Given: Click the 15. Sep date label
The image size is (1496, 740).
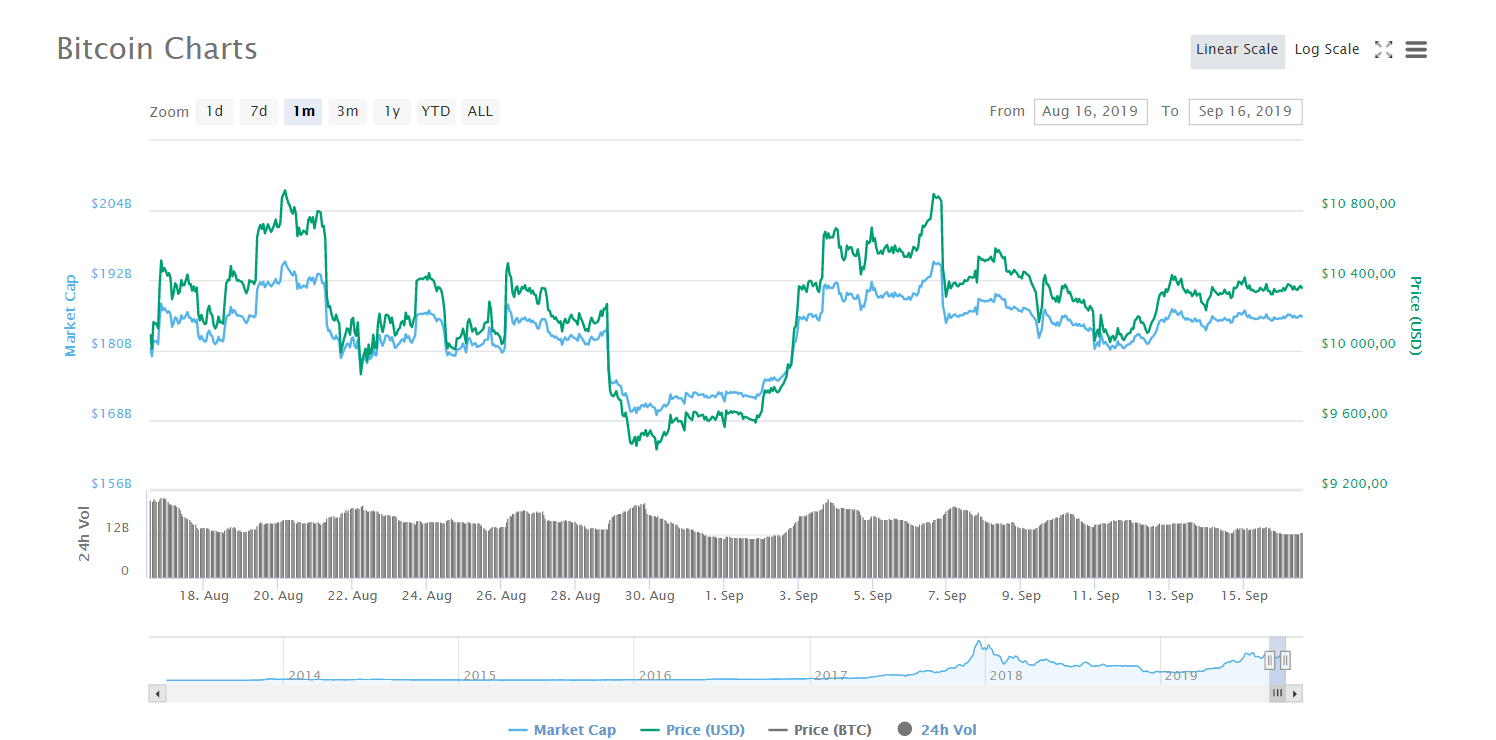Looking at the screenshot, I should pyautogui.click(x=1243, y=596).
